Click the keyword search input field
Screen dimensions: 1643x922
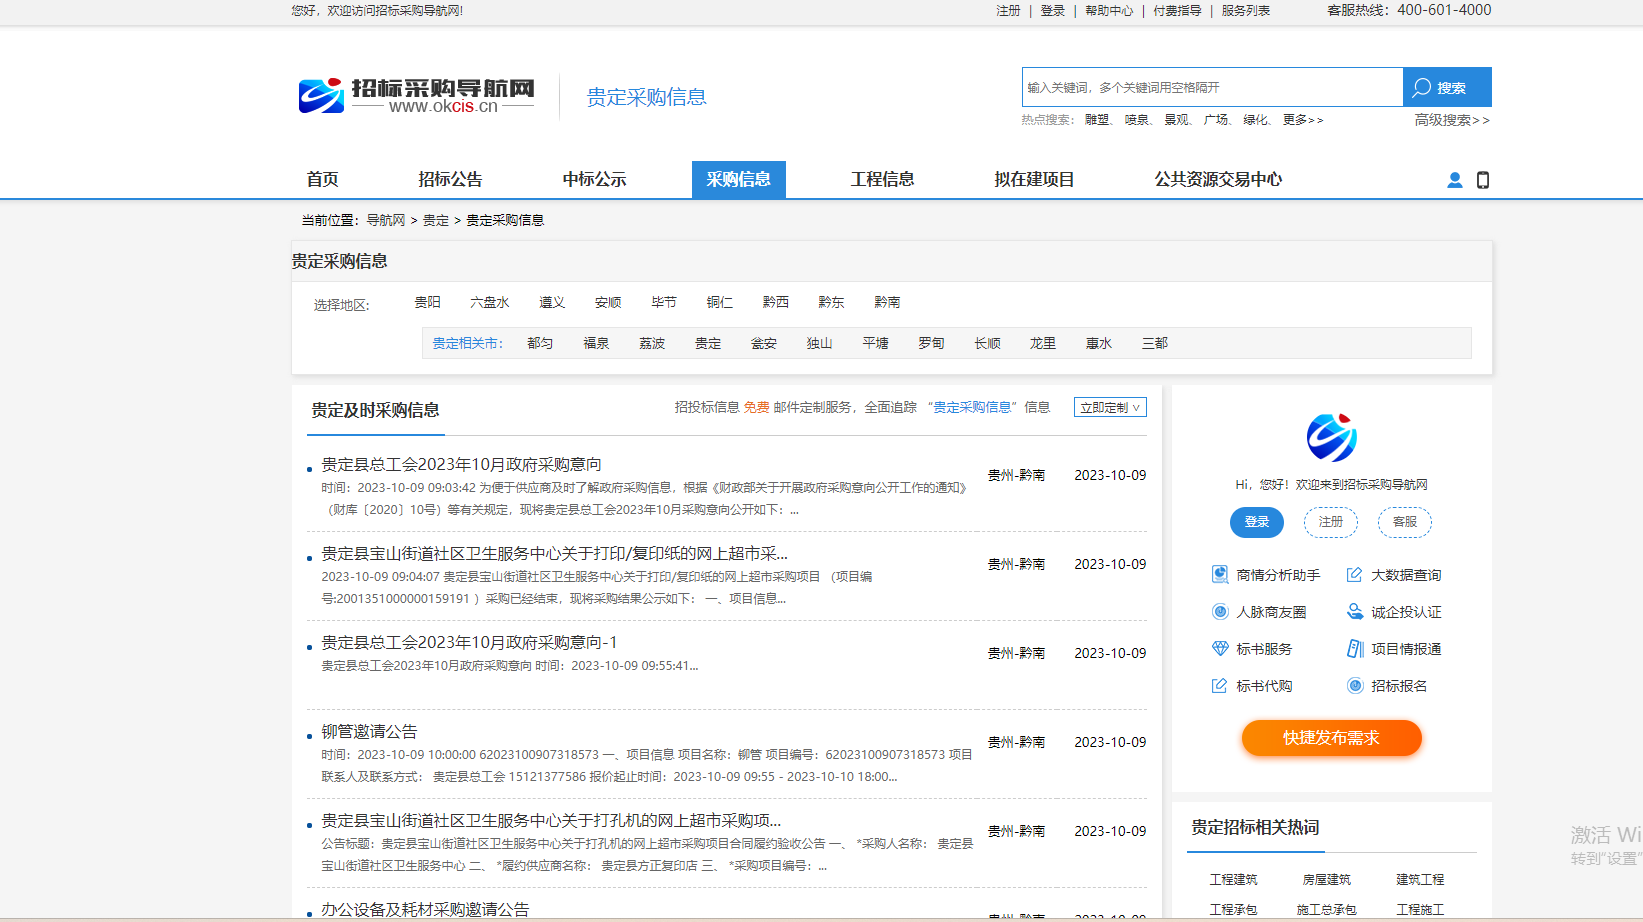[x=1212, y=87]
